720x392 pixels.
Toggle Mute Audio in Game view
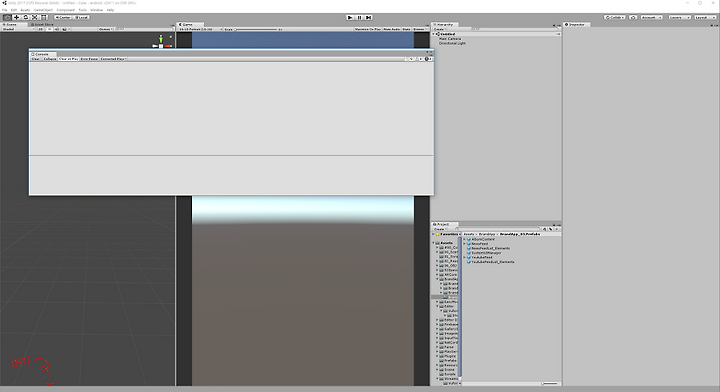click(392, 29)
